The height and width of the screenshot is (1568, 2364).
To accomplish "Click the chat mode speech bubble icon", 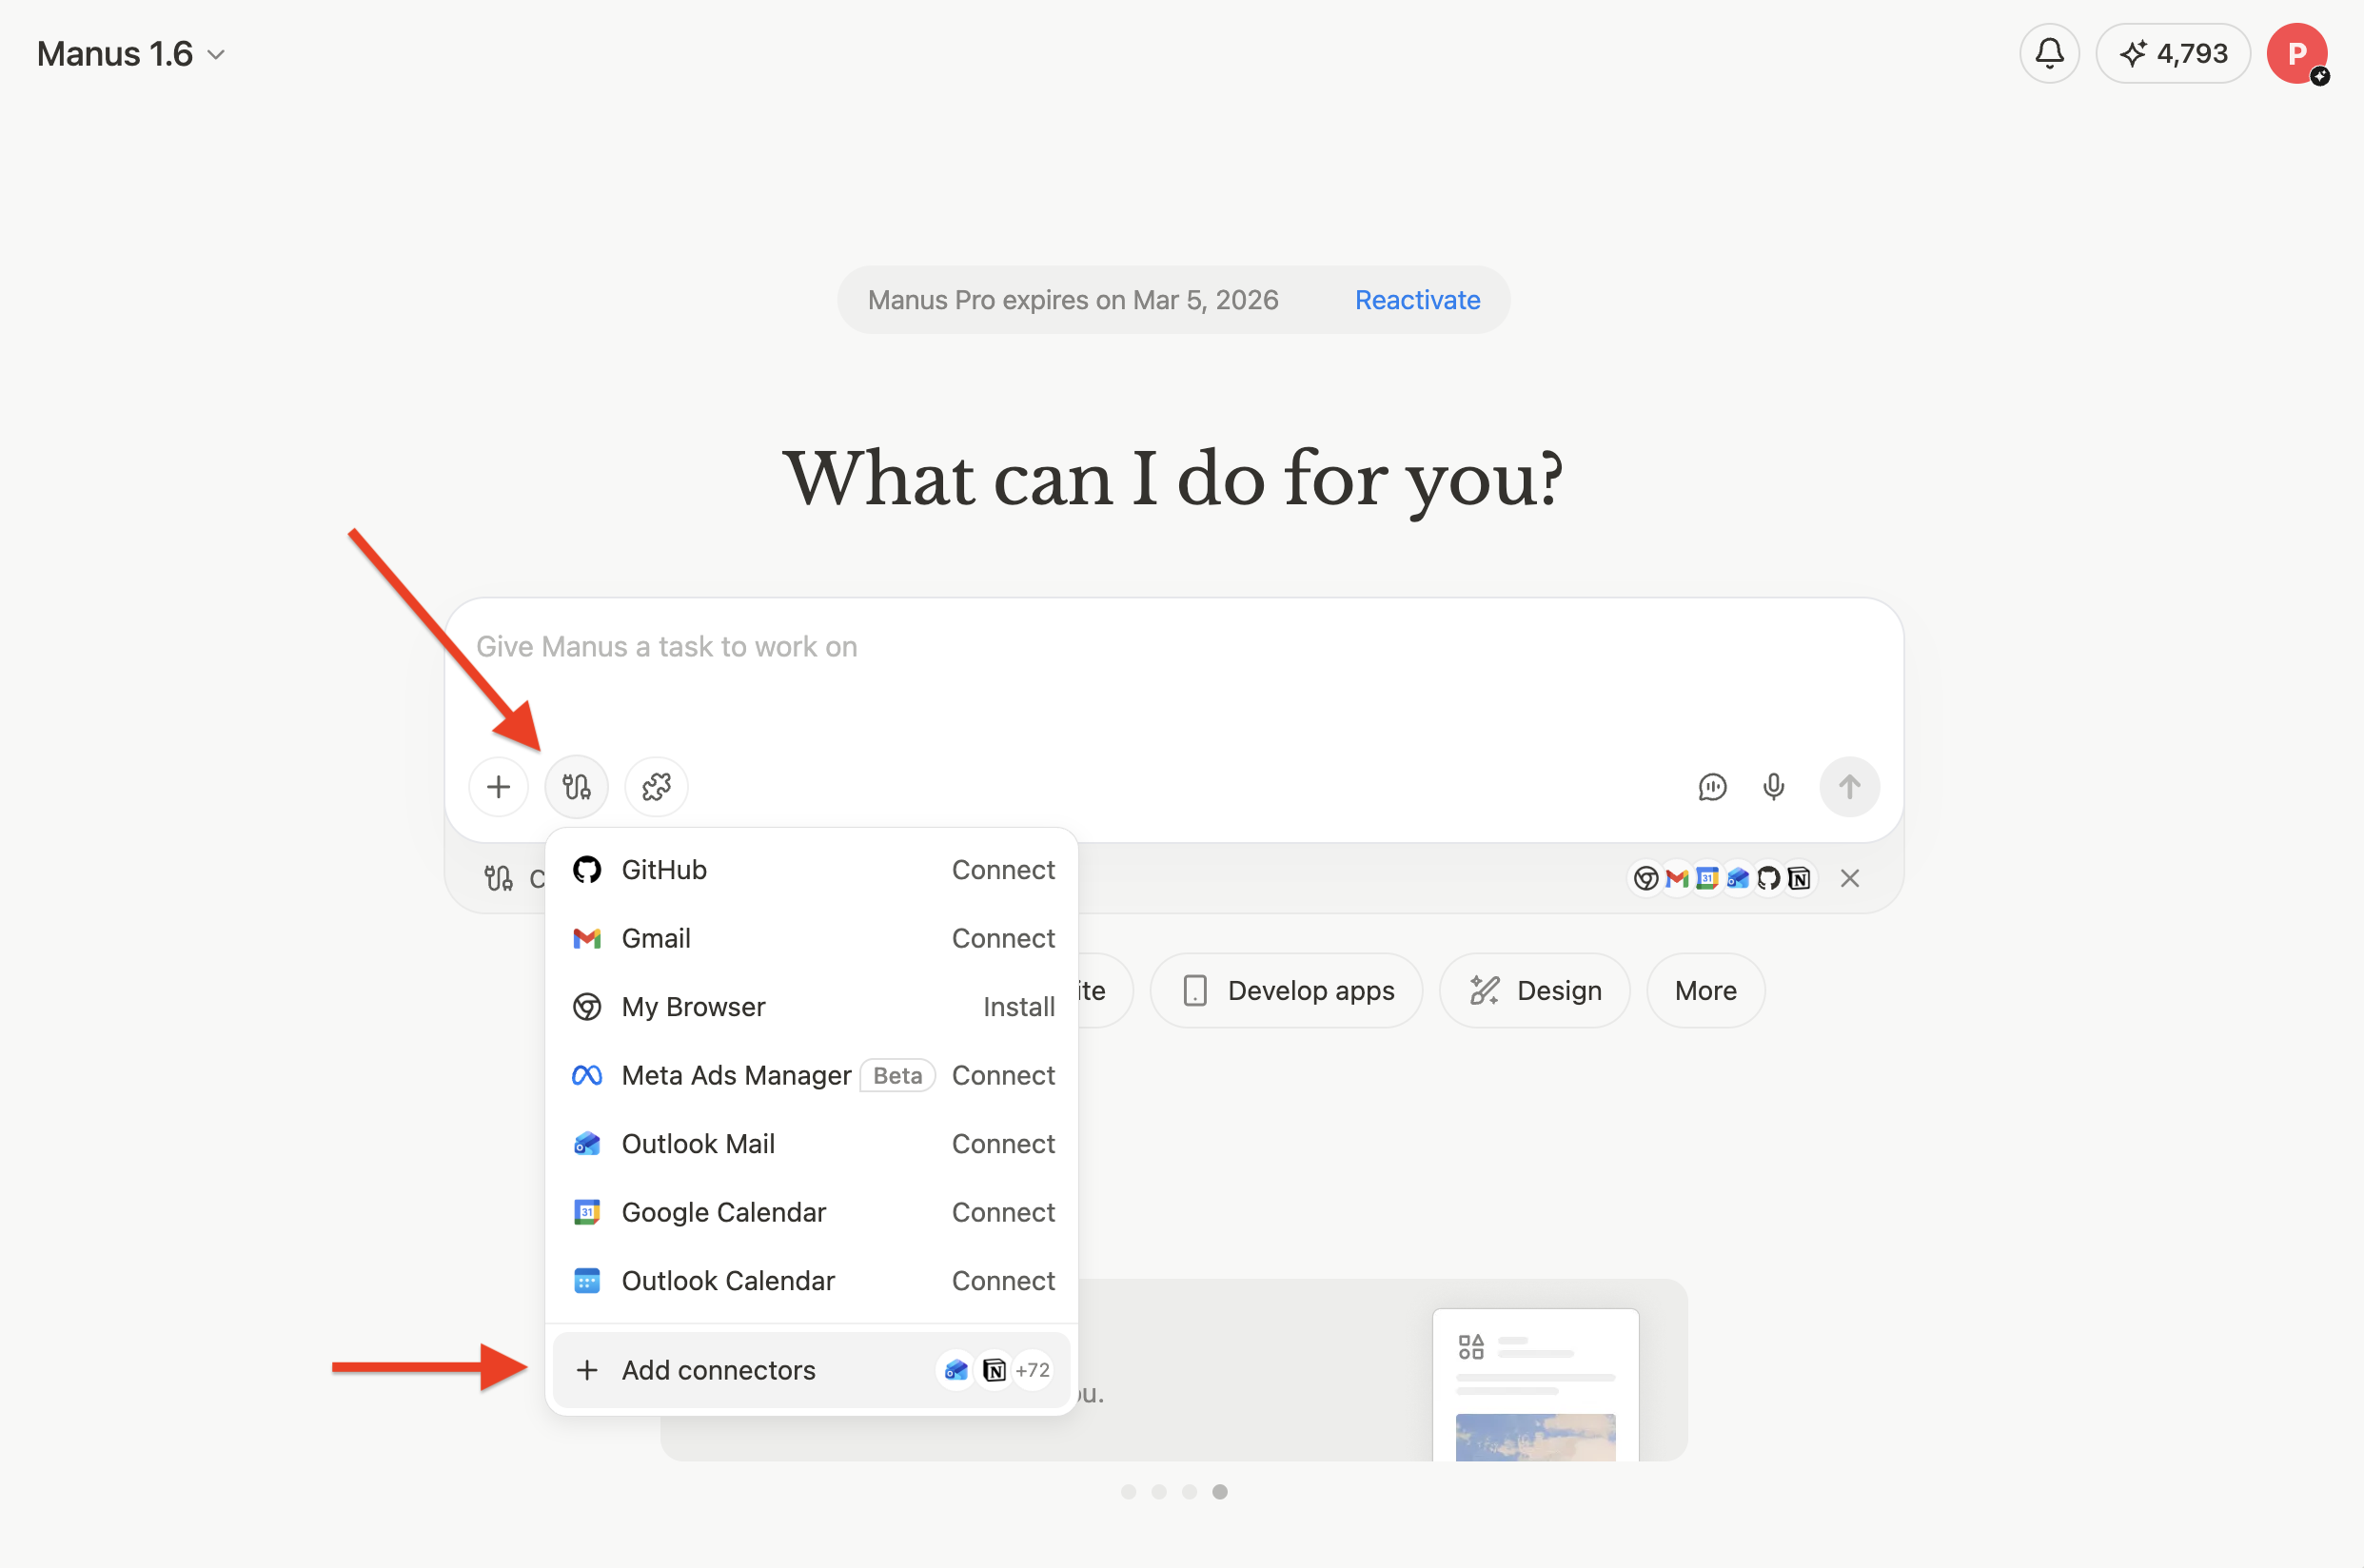I will [1712, 787].
